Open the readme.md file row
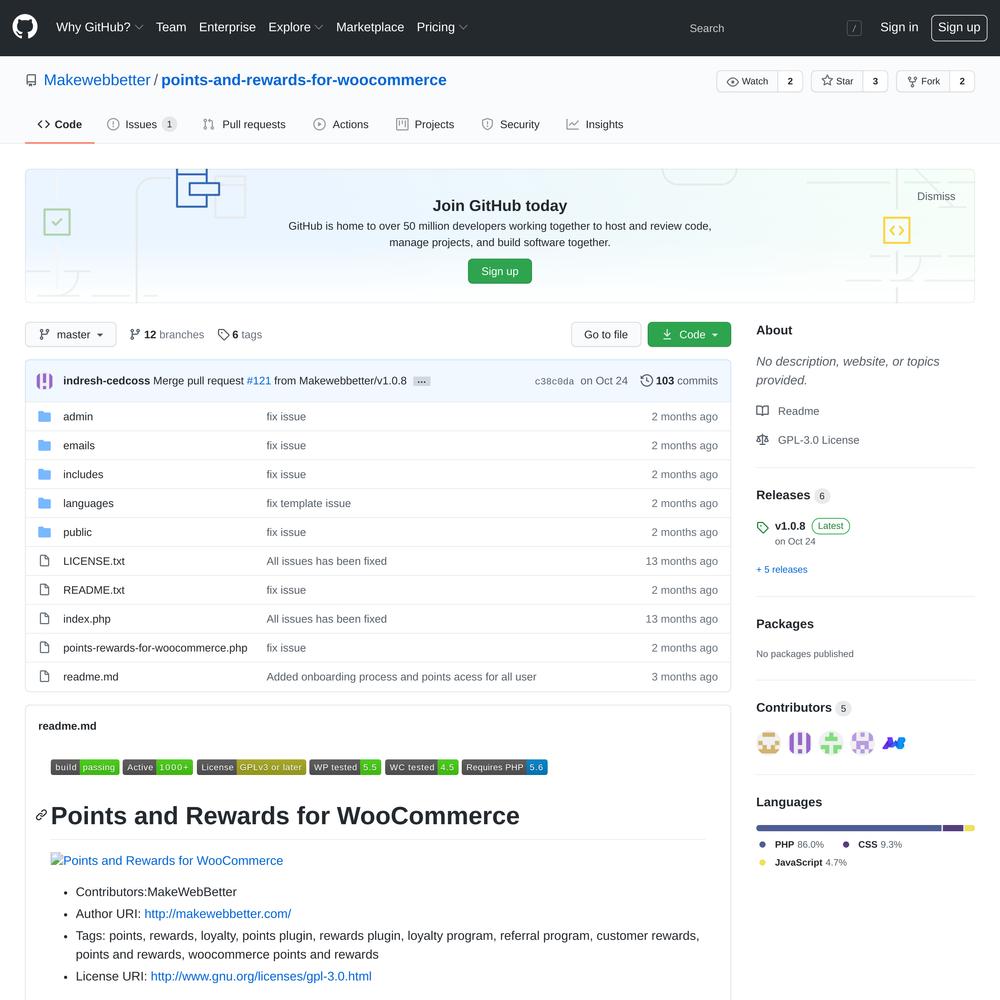The height and width of the screenshot is (1000, 1000). pyautogui.click(x=378, y=677)
